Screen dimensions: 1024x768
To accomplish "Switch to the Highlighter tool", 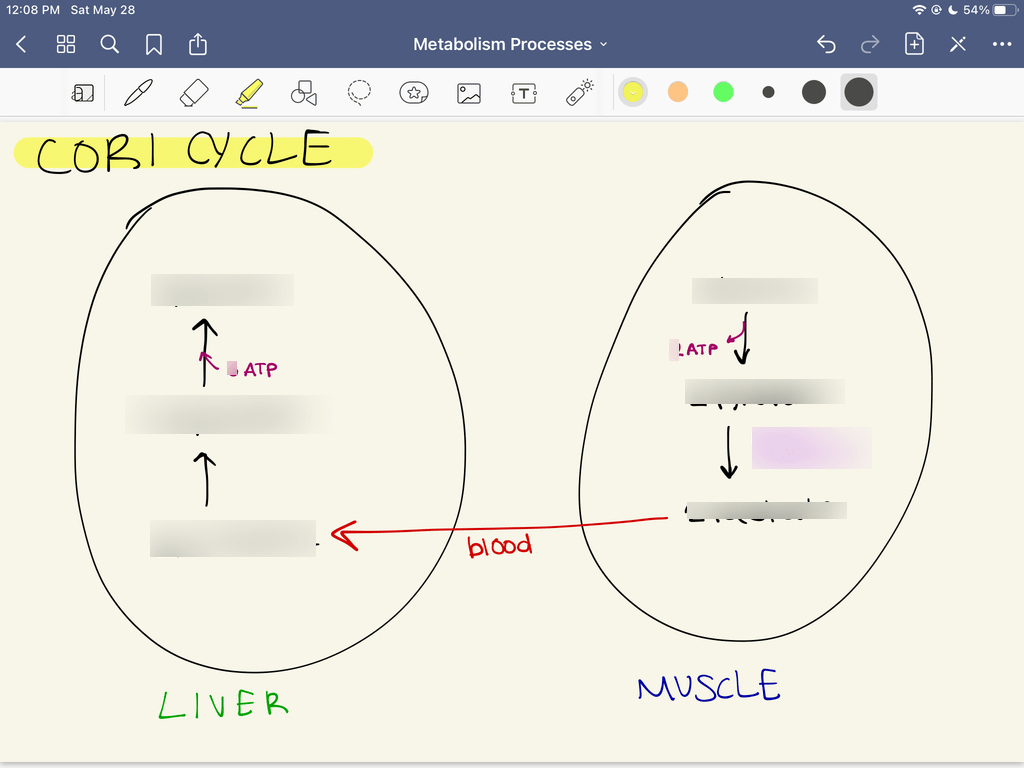I will (x=248, y=92).
